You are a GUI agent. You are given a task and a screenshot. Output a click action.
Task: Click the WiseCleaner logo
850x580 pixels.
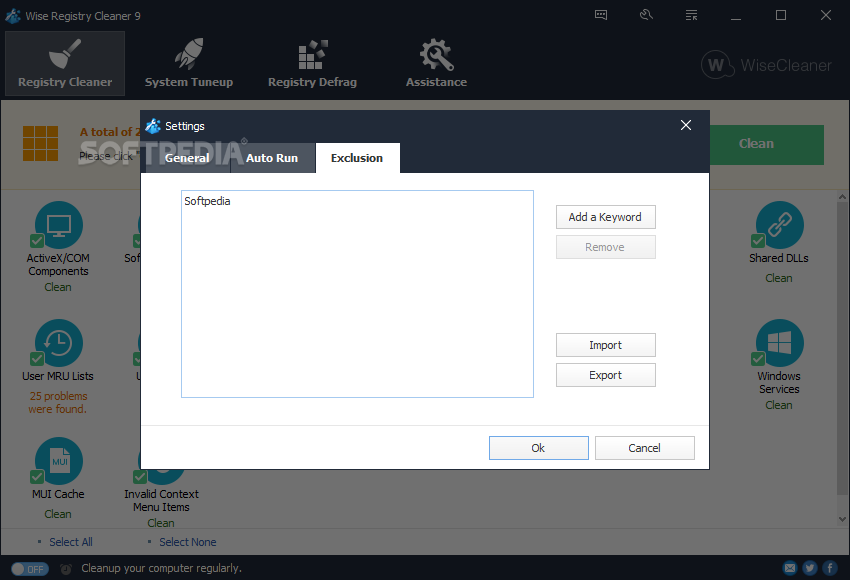766,65
